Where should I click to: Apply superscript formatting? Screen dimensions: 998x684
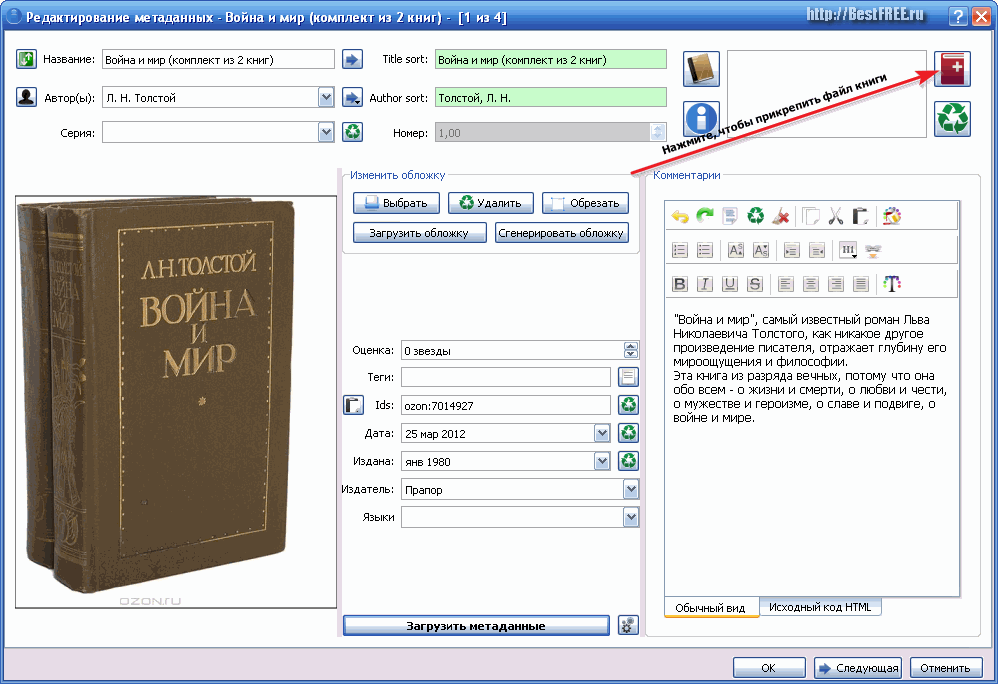pyautogui.click(x=735, y=250)
